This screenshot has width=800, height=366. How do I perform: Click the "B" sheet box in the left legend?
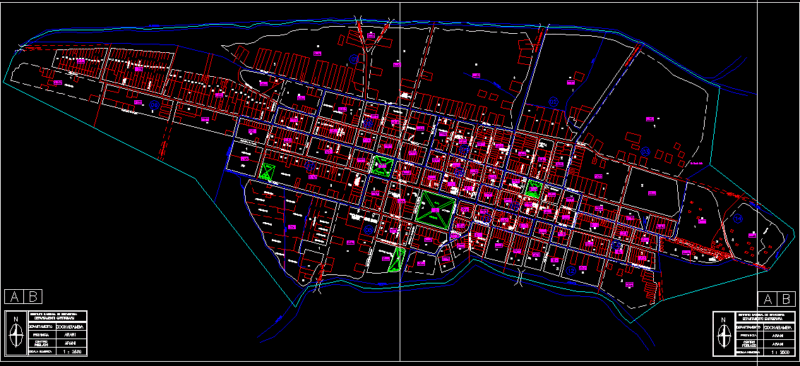tap(33, 297)
